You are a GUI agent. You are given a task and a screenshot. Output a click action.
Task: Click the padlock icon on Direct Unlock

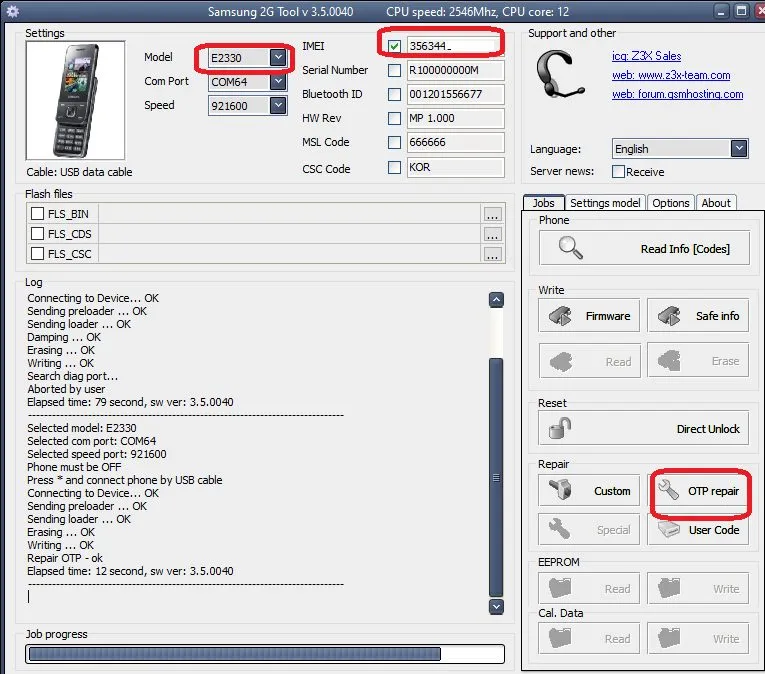tap(560, 428)
